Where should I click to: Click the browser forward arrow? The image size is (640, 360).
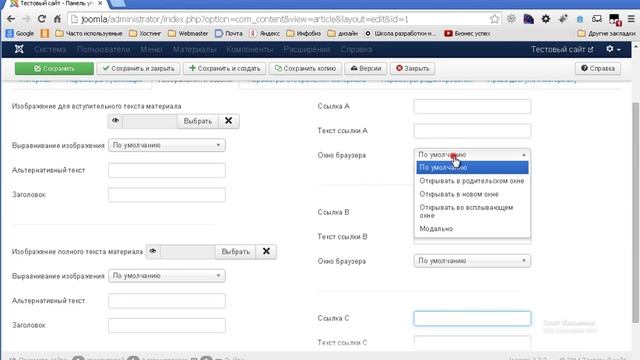click(26, 19)
